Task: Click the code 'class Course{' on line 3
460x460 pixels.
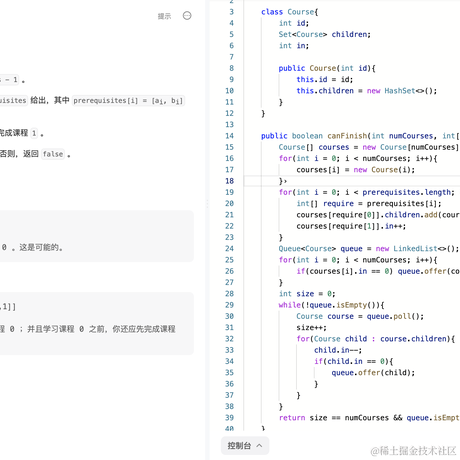Action: (x=290, y=12)
